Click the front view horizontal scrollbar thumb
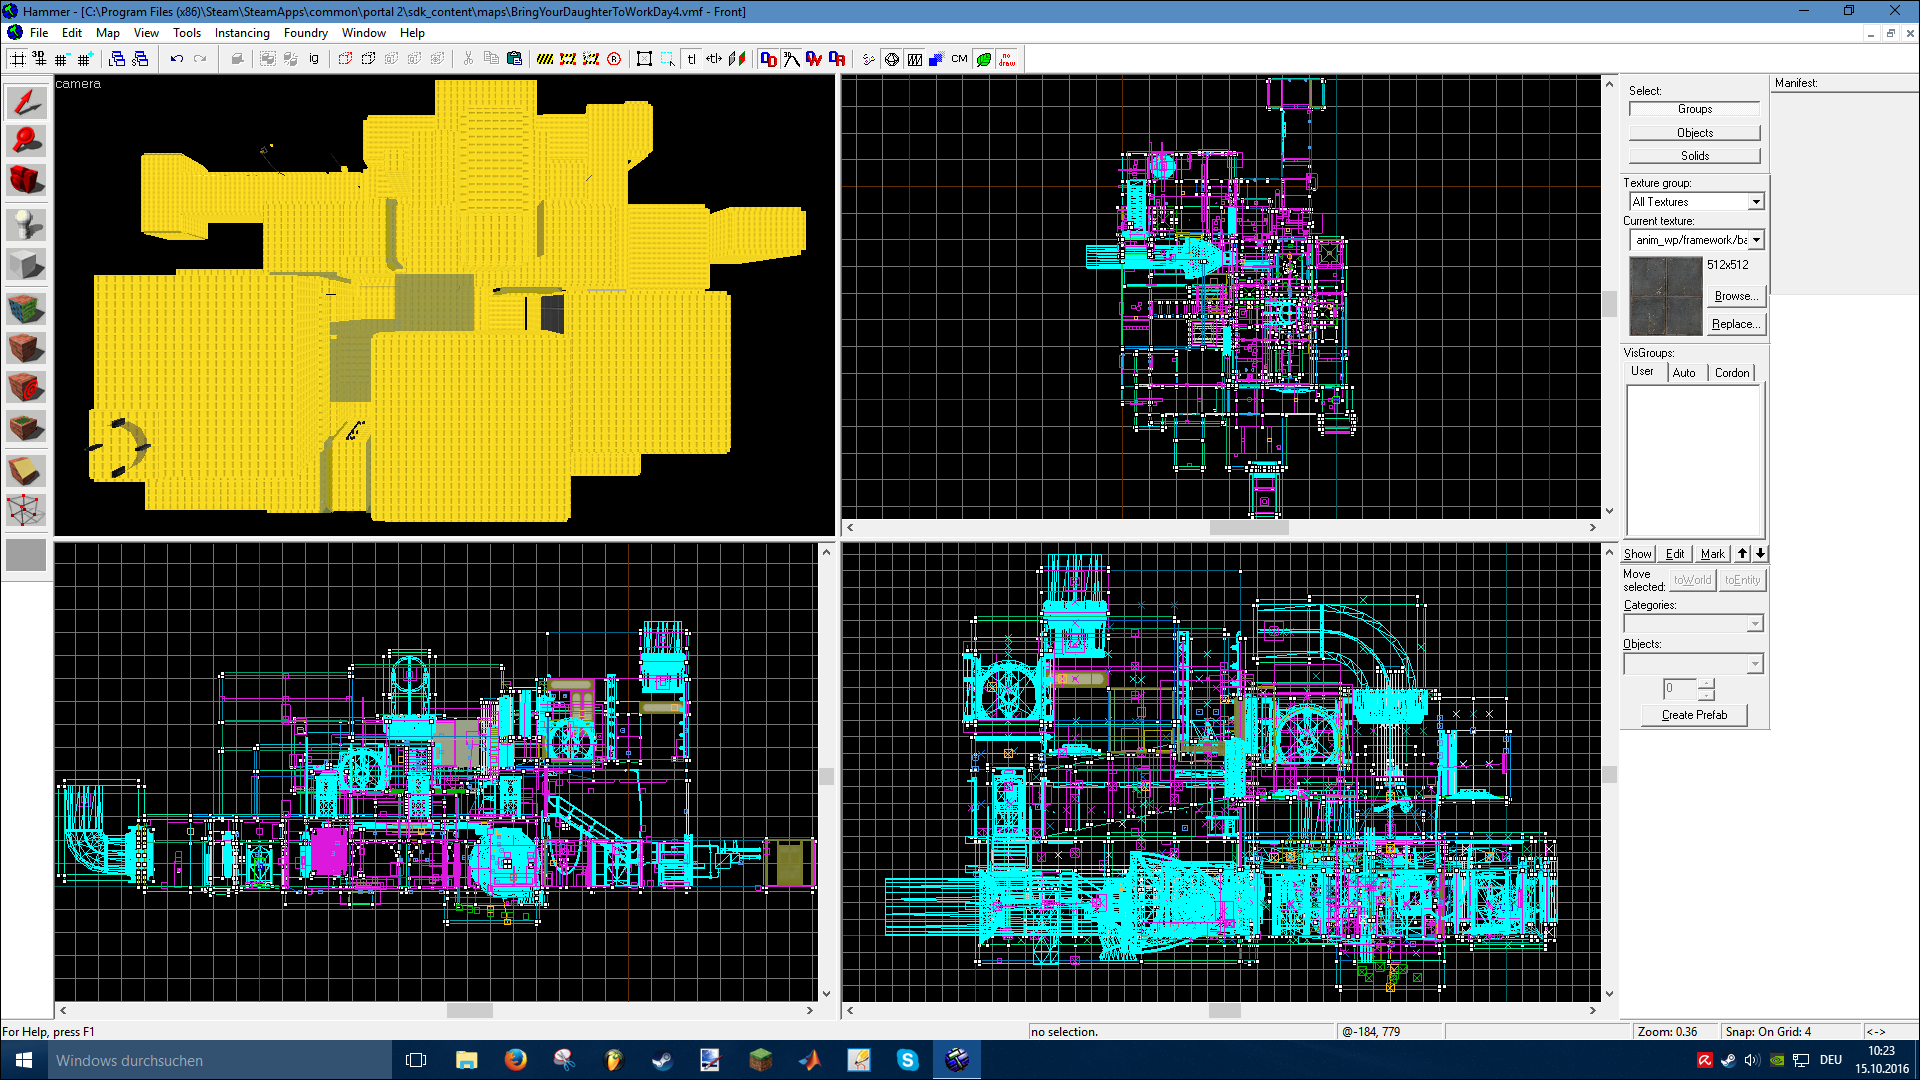 pos(469,1011)
